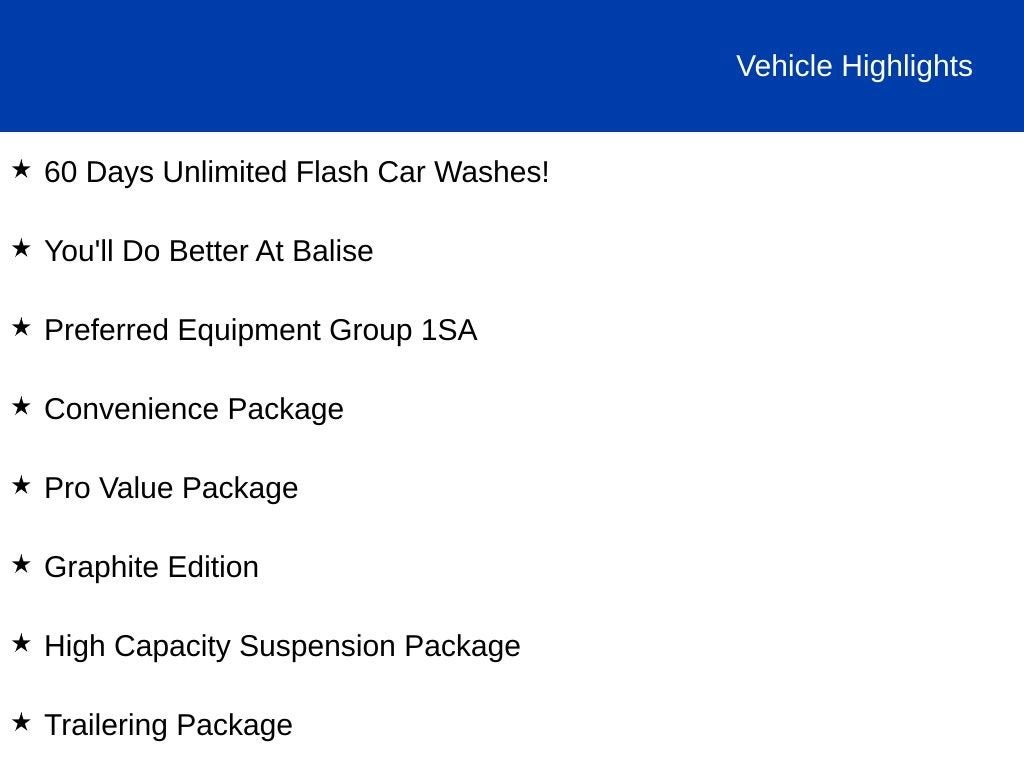Click the 1SA code text
1024x768 pixels.
click(449, 330)
